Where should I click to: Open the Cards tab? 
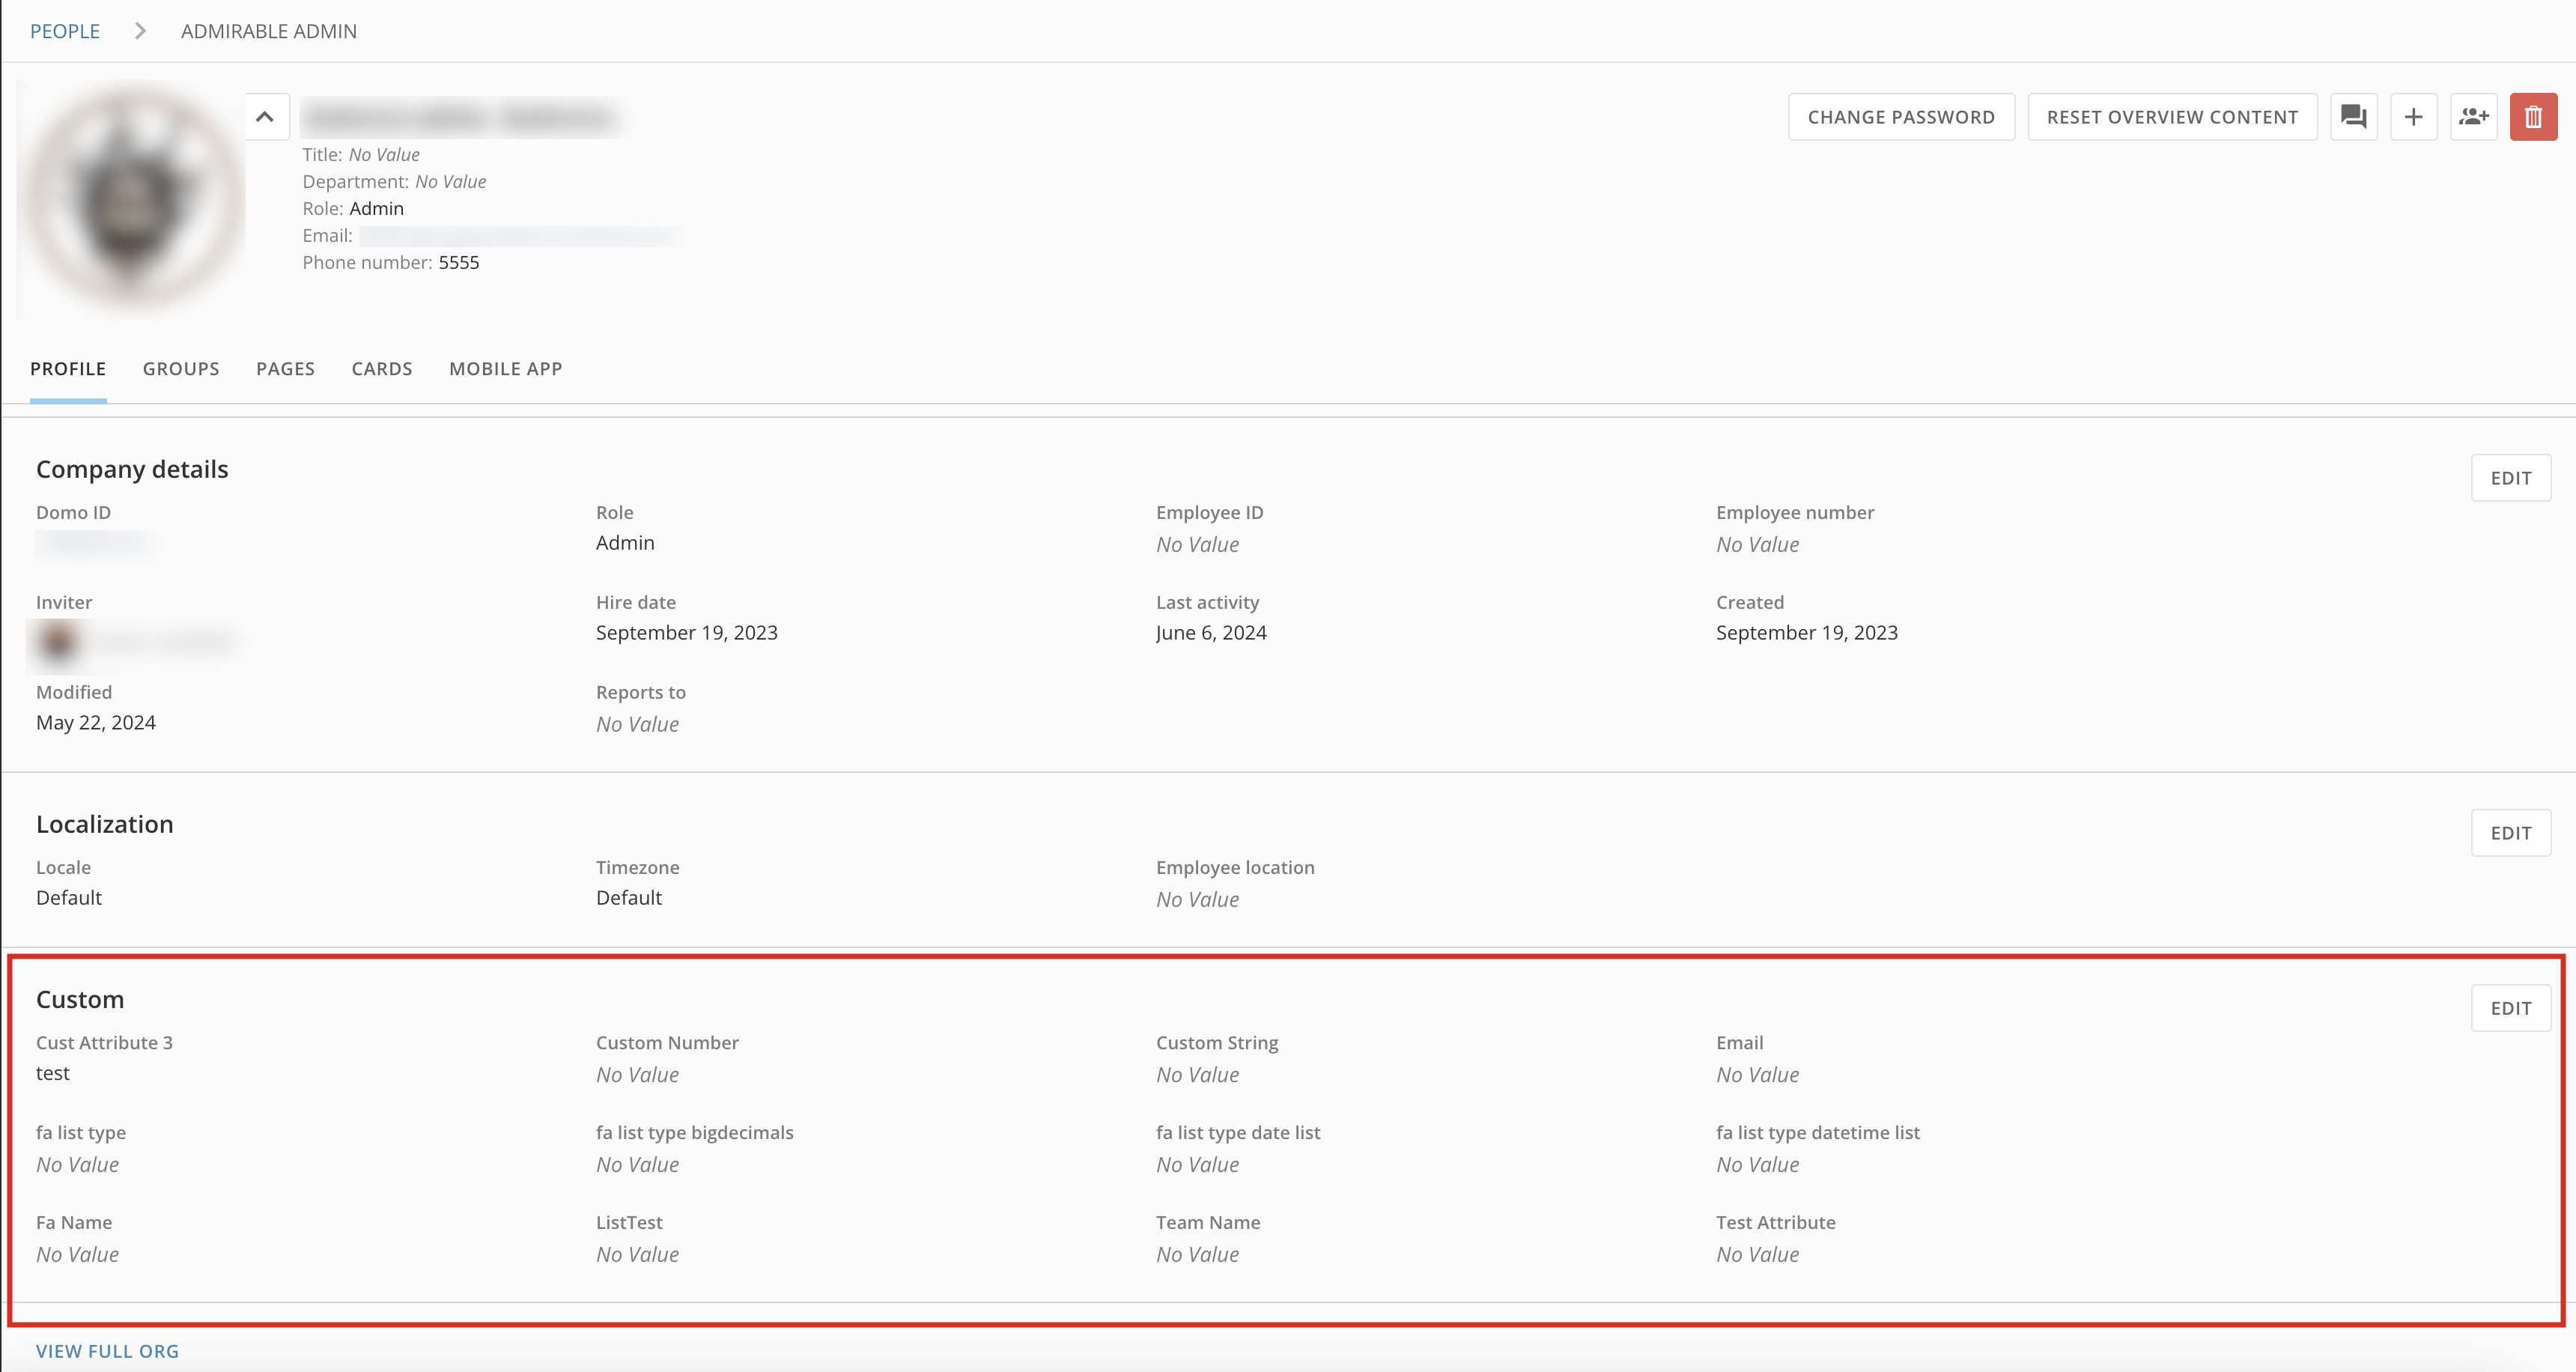pos(382,369)
